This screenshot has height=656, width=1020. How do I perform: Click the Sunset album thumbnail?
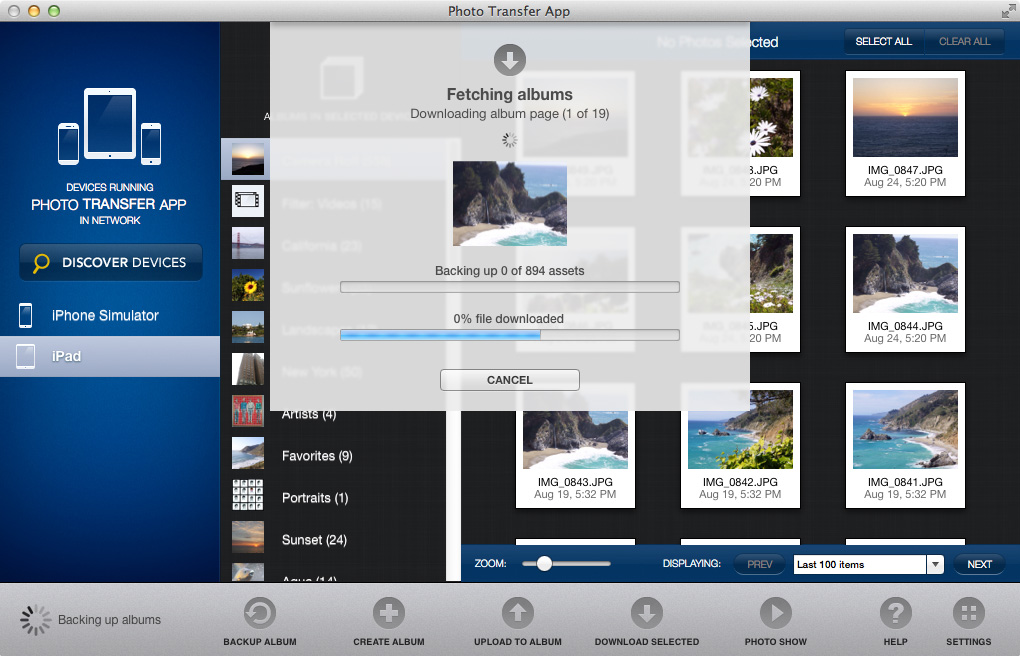248,538
